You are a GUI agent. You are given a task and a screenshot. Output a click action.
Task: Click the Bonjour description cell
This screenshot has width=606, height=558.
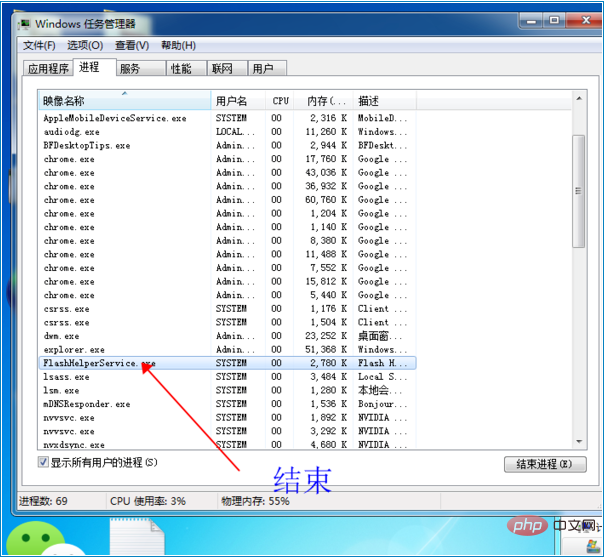pyautogui.click(x=382, y=404)
